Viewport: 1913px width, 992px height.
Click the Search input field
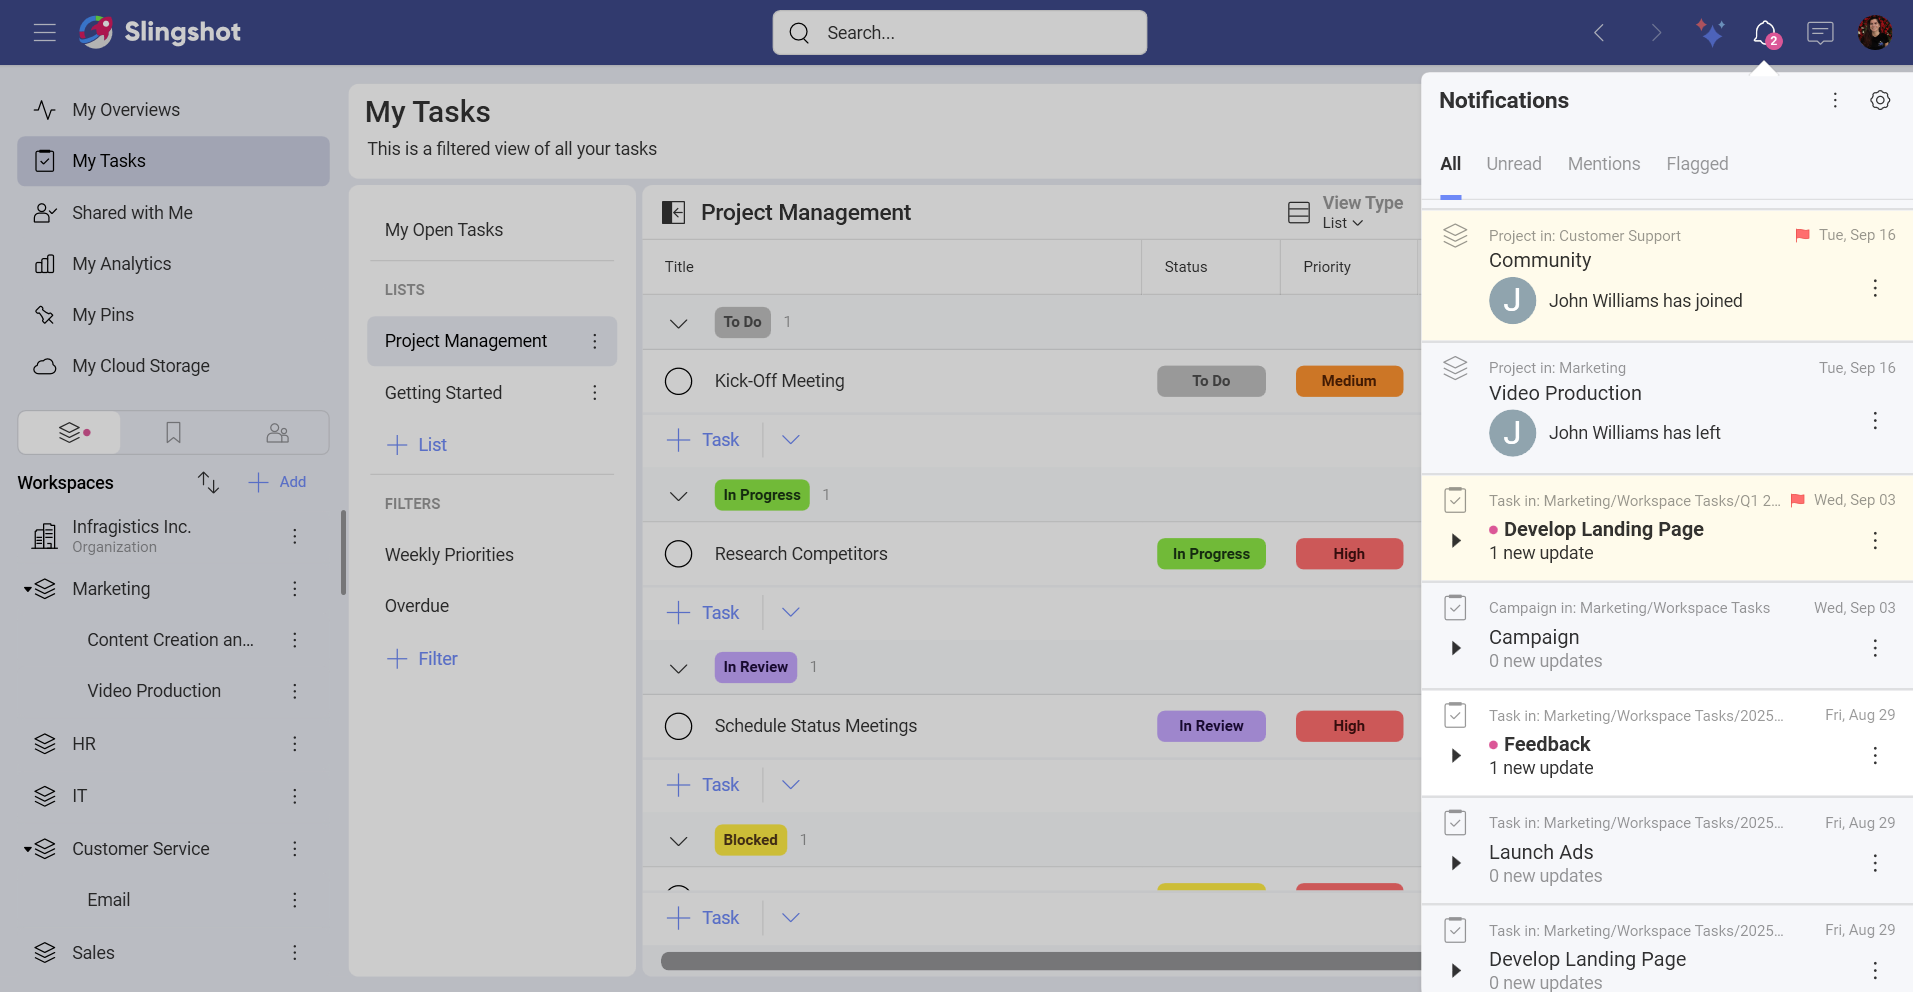click(960, 33)
